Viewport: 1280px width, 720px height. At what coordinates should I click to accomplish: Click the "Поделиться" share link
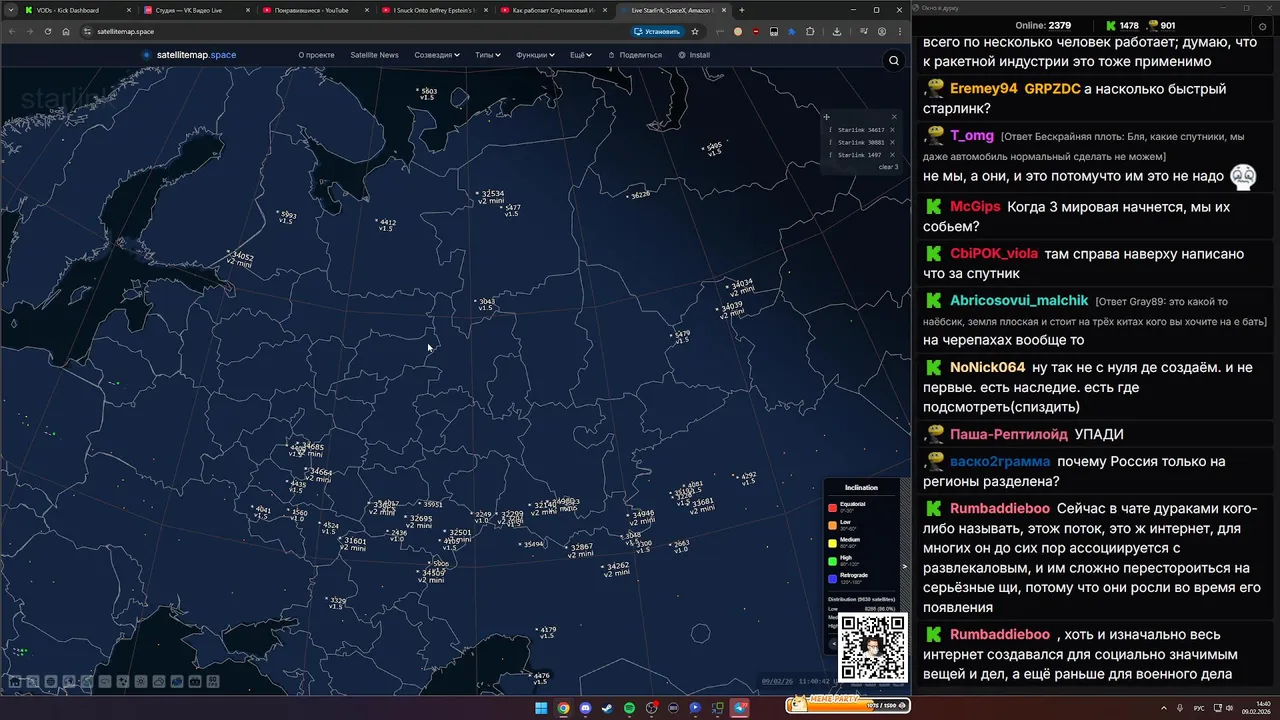pyautogui.click(x=634, y=55)
